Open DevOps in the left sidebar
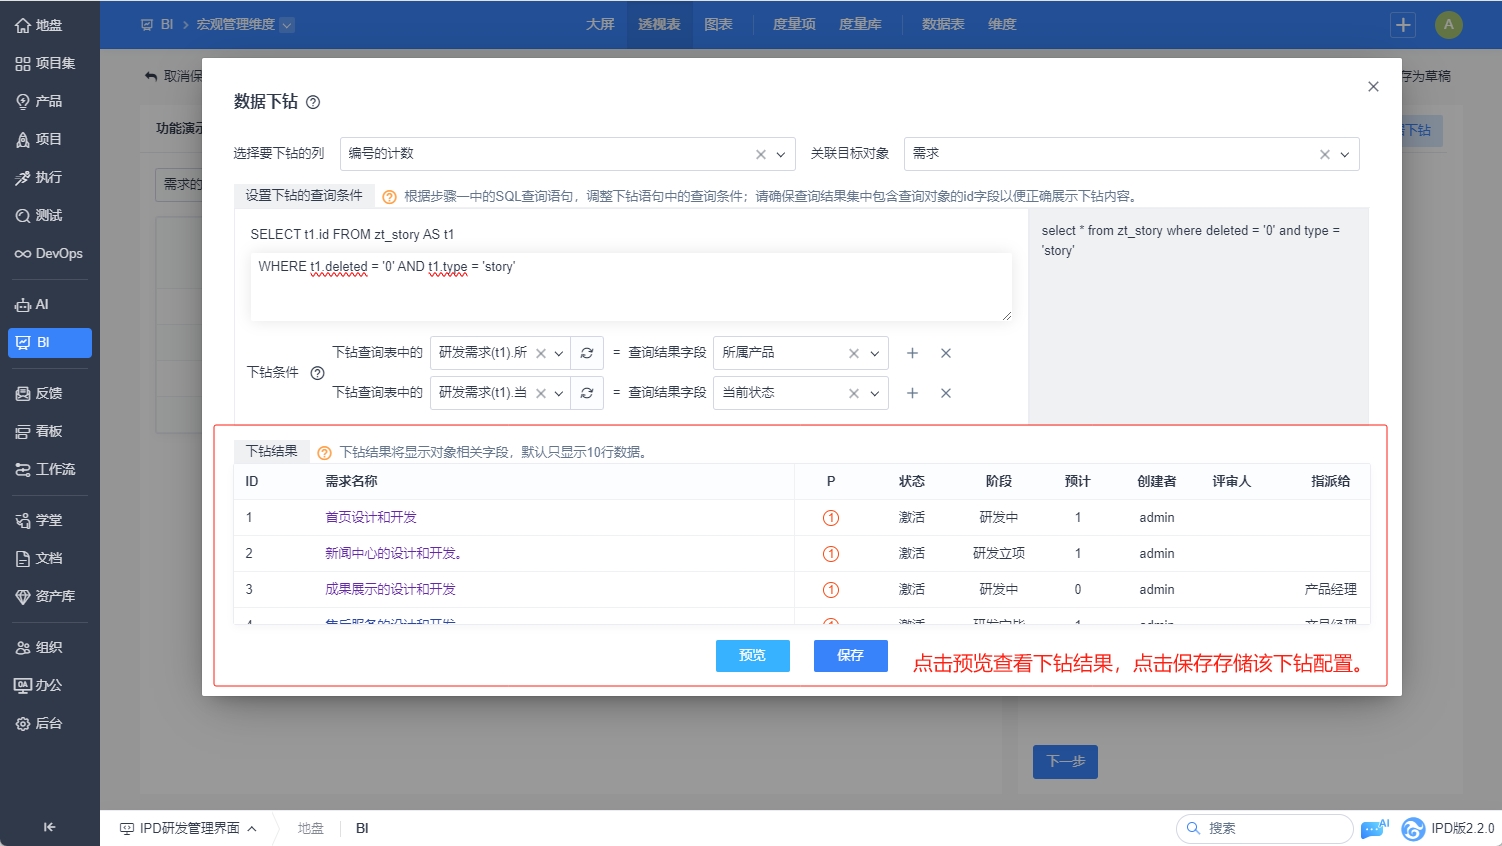The image size is (1502, 846). click(x=49, y=254)
